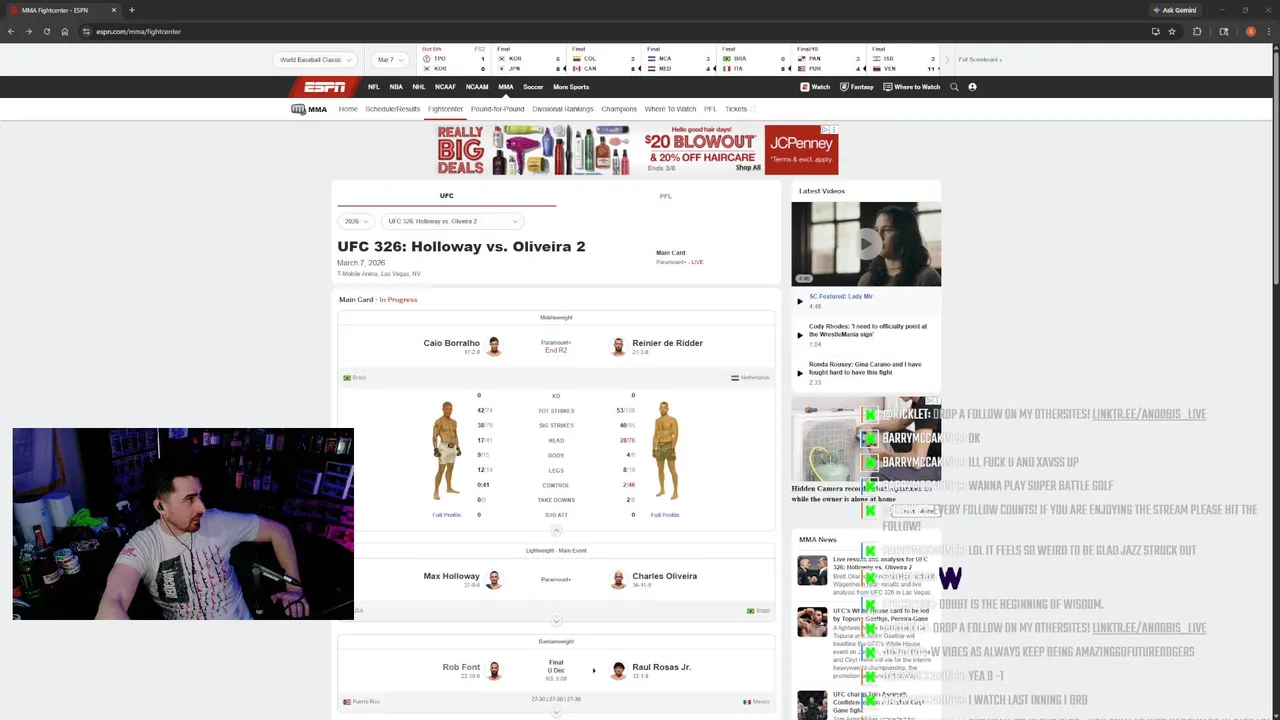Play the Latest Videos featured video

[x=866, y=244]
